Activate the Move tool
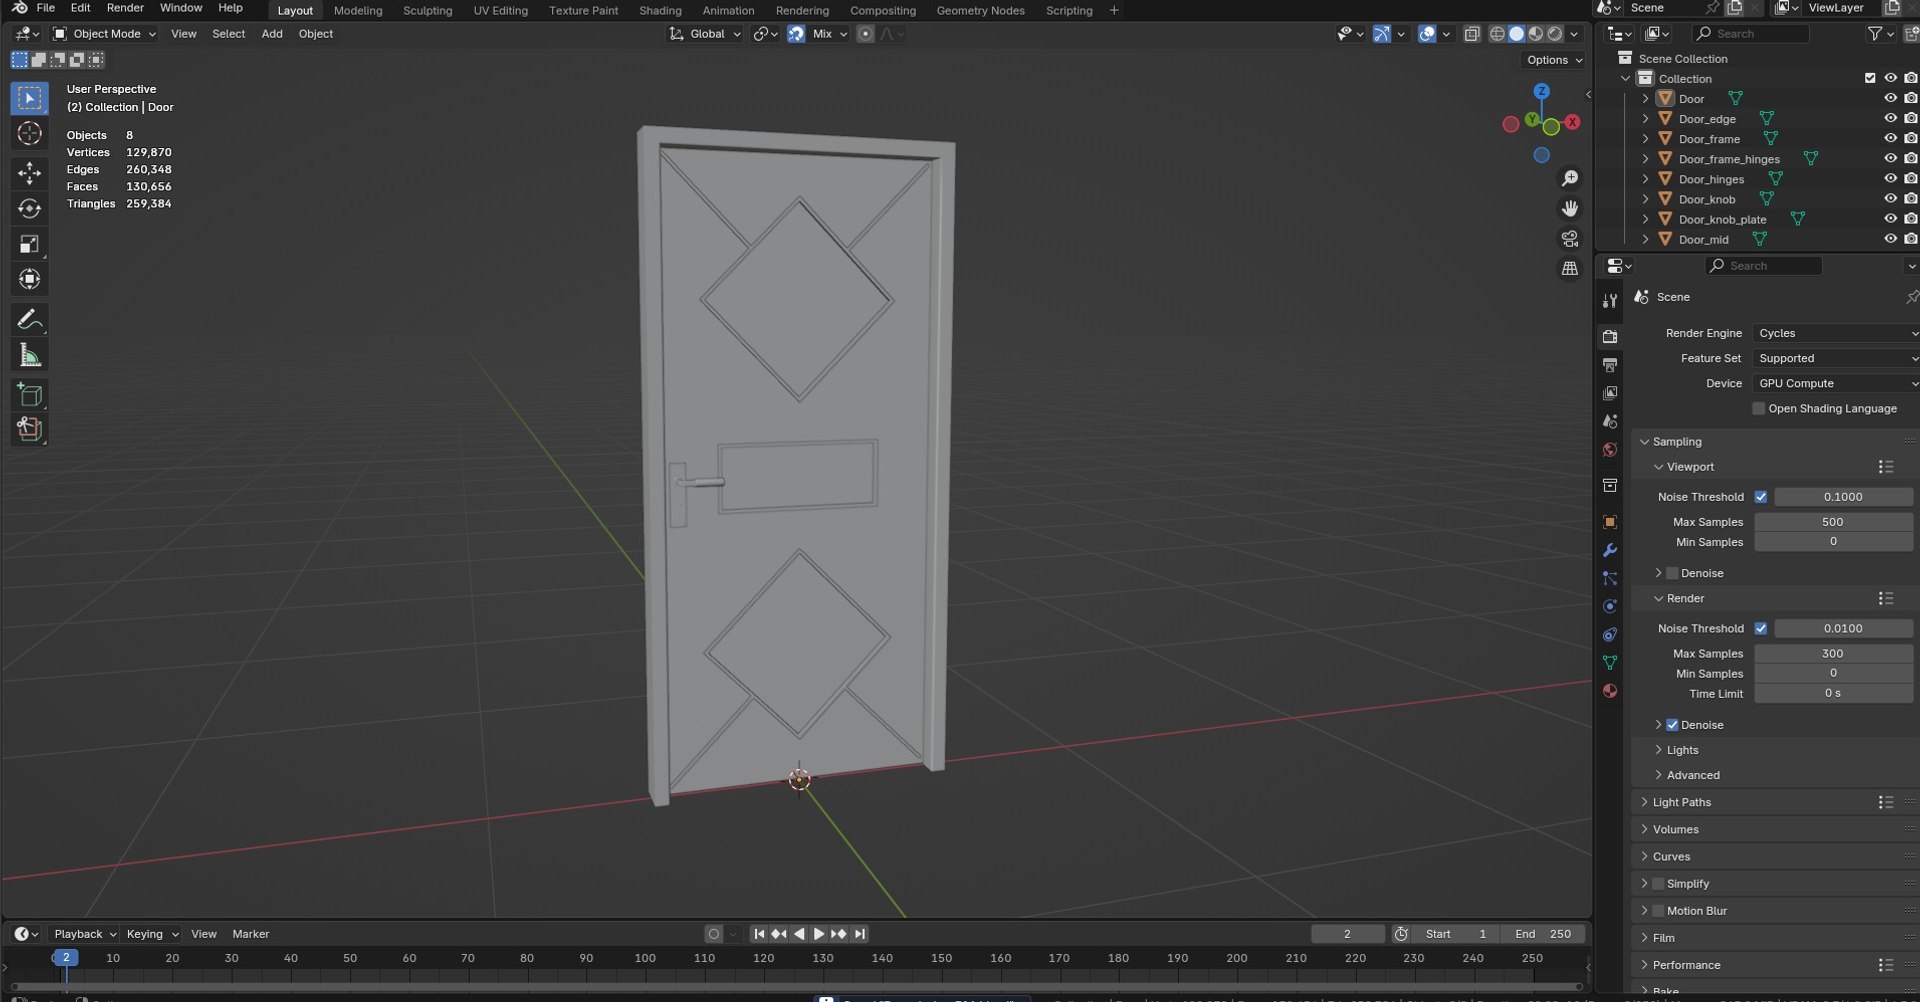 29,173
